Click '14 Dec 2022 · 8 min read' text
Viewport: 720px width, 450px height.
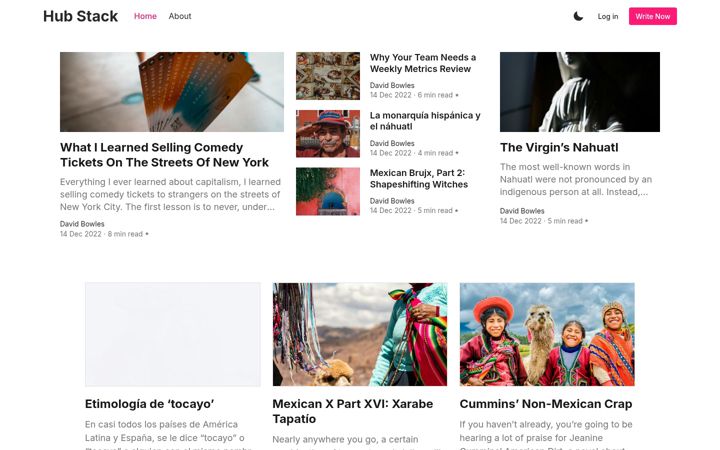[101, 234]
